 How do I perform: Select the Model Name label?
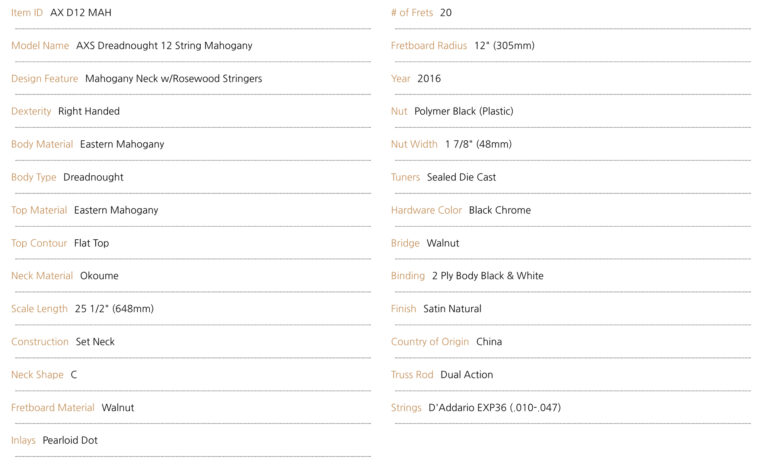tap(40, 46)
